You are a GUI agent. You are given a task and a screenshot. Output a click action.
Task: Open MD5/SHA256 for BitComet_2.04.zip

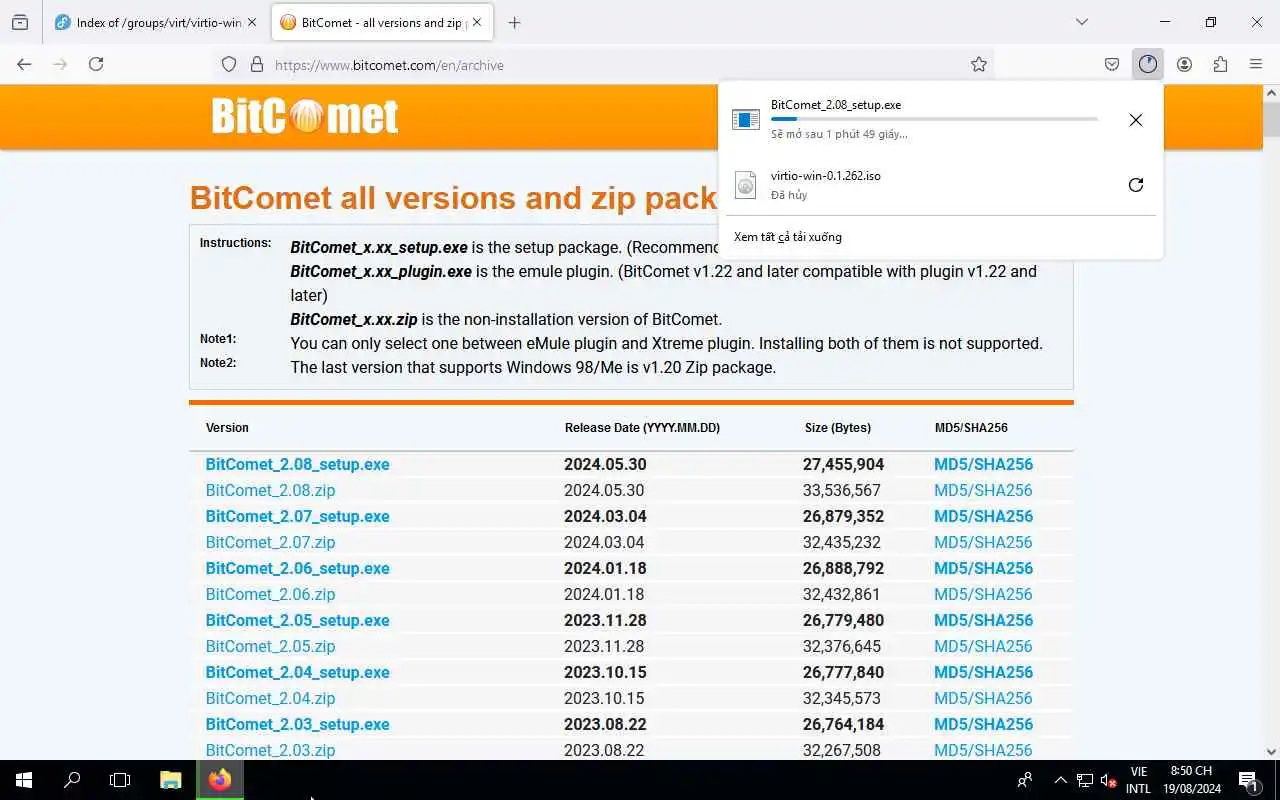983,698
